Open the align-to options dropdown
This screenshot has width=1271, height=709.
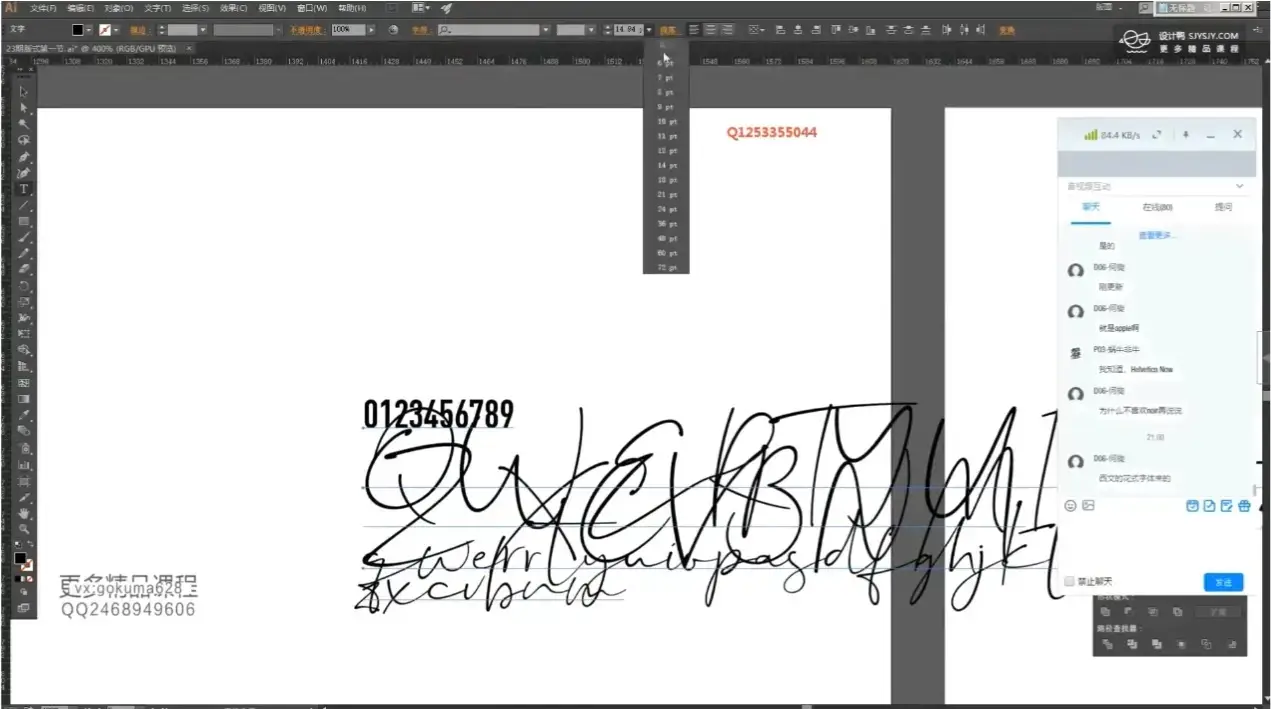tap(755, 30)
